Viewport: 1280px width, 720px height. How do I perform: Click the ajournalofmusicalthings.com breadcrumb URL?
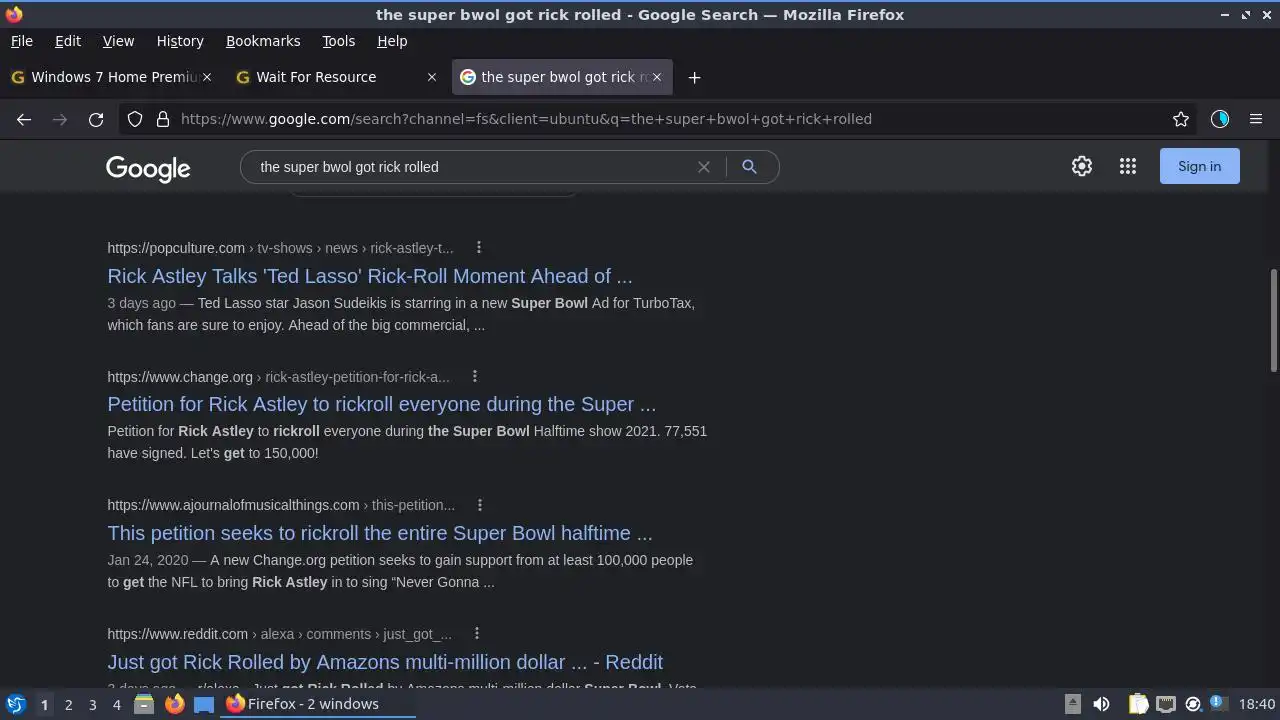click(x=281, y=505)
